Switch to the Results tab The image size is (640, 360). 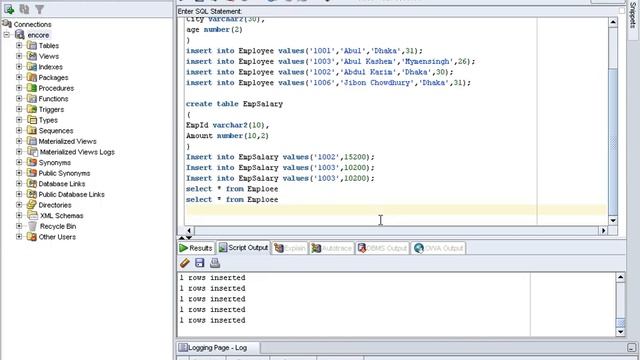point(196,248)
